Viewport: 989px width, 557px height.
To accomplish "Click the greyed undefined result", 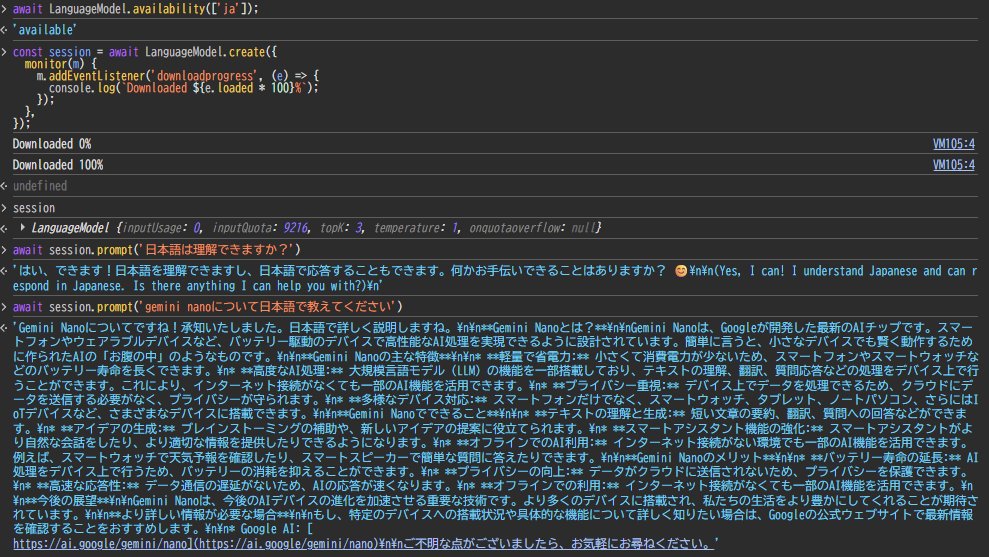I will (x=40, y=186).
